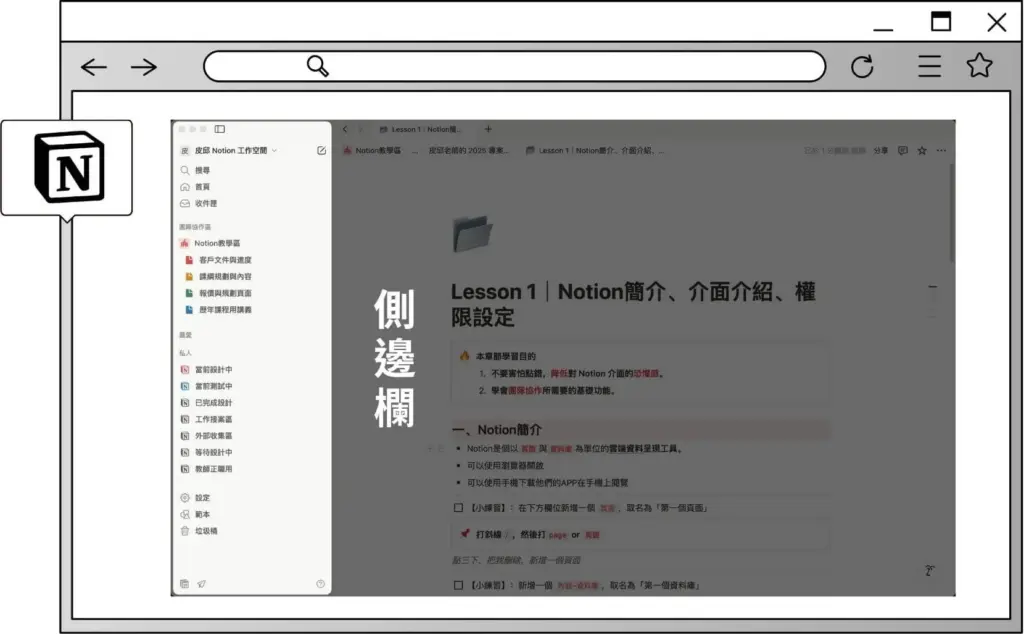
Task: Open 收件匣 inbox in sidebar
Action: pos(199,204)
